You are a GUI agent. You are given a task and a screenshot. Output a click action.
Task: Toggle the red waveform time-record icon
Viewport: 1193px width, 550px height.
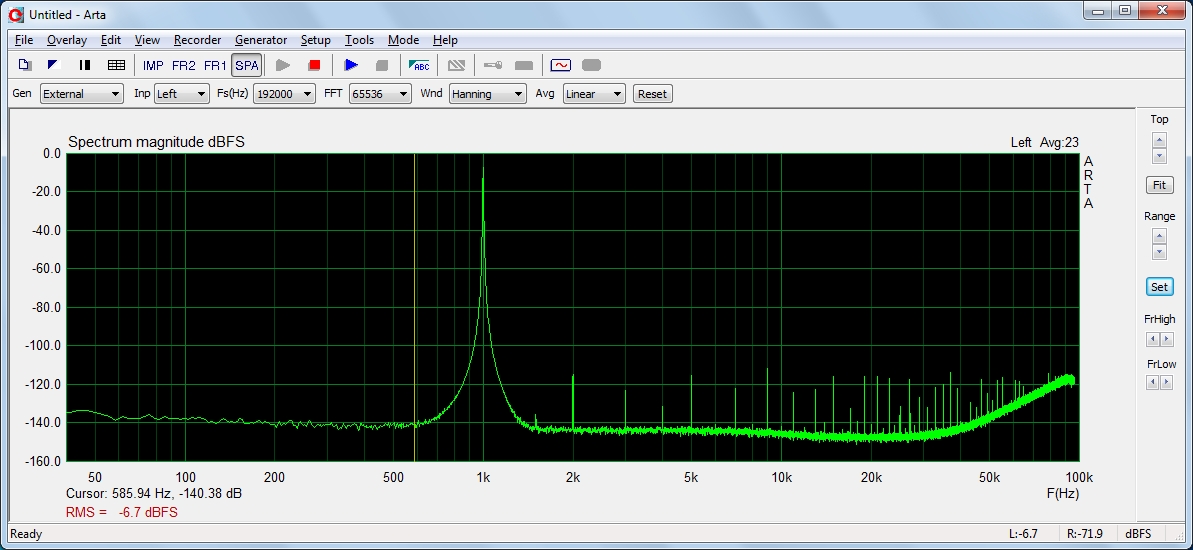tap(561, 65)
